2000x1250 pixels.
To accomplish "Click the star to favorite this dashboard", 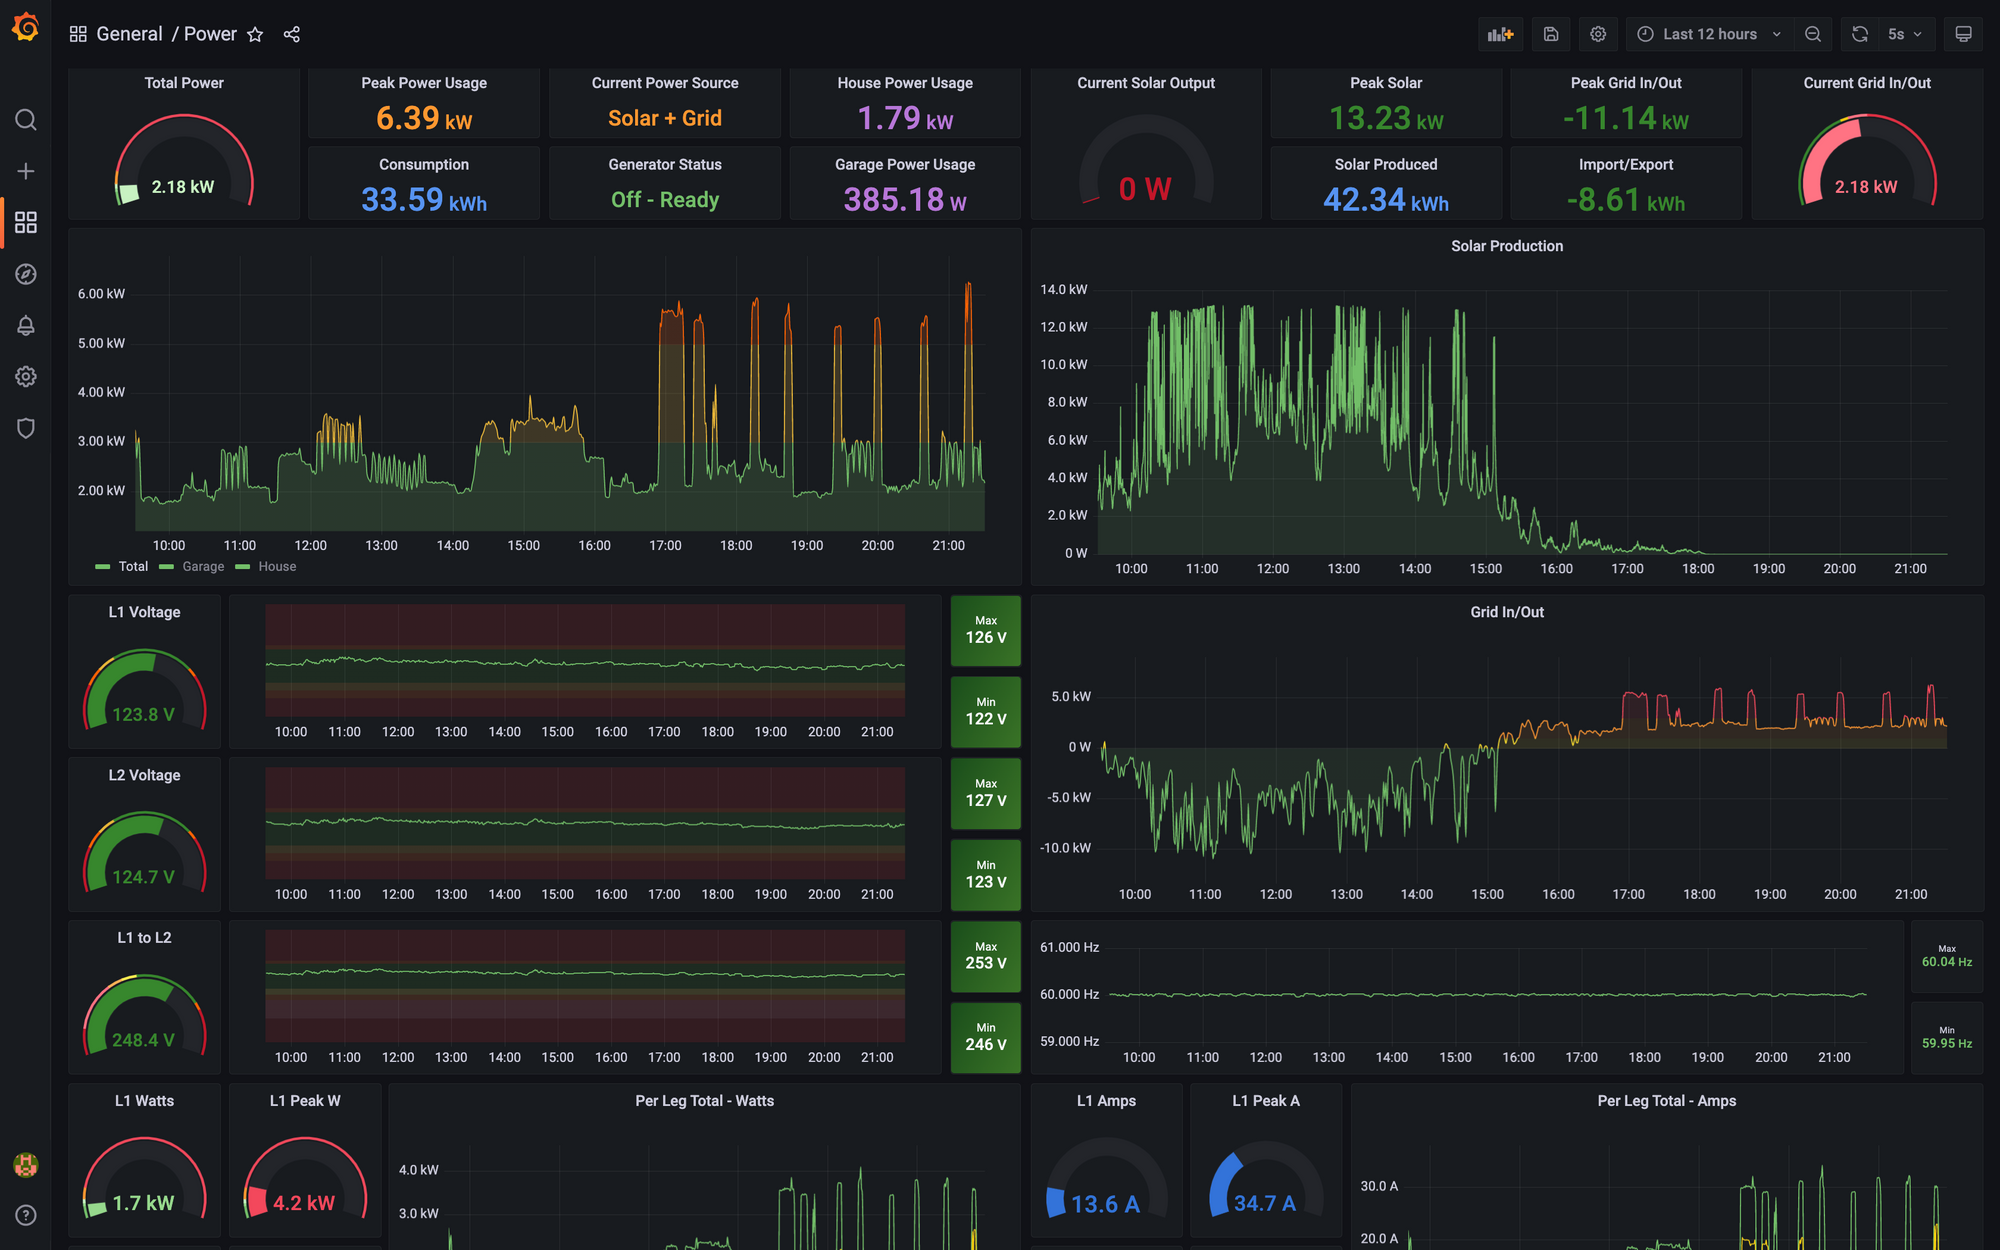I will (x=255, y=33).
